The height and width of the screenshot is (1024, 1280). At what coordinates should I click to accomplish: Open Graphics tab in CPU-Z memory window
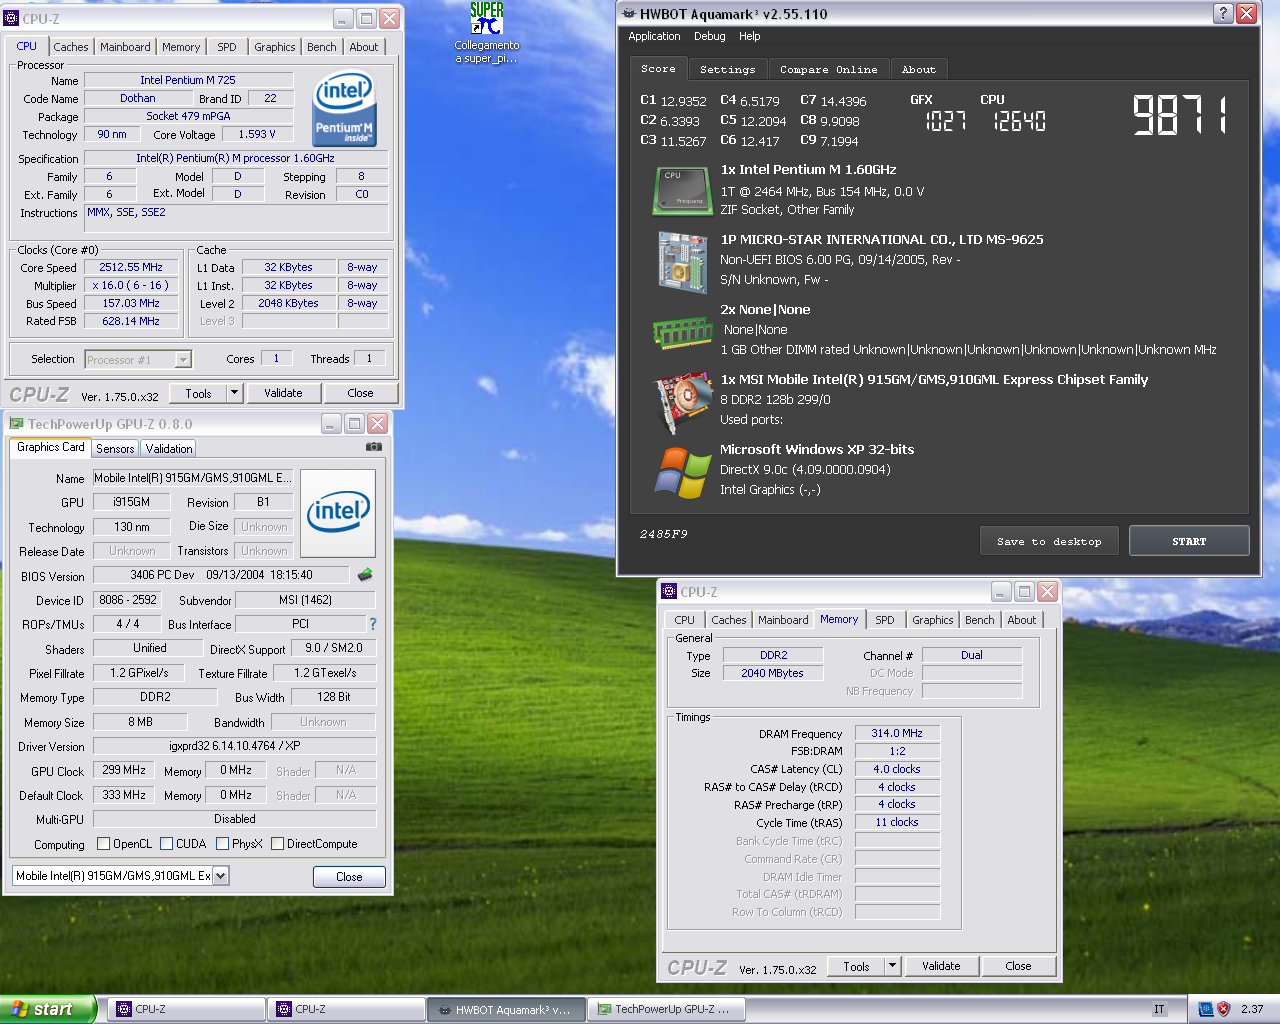point(933,620)
